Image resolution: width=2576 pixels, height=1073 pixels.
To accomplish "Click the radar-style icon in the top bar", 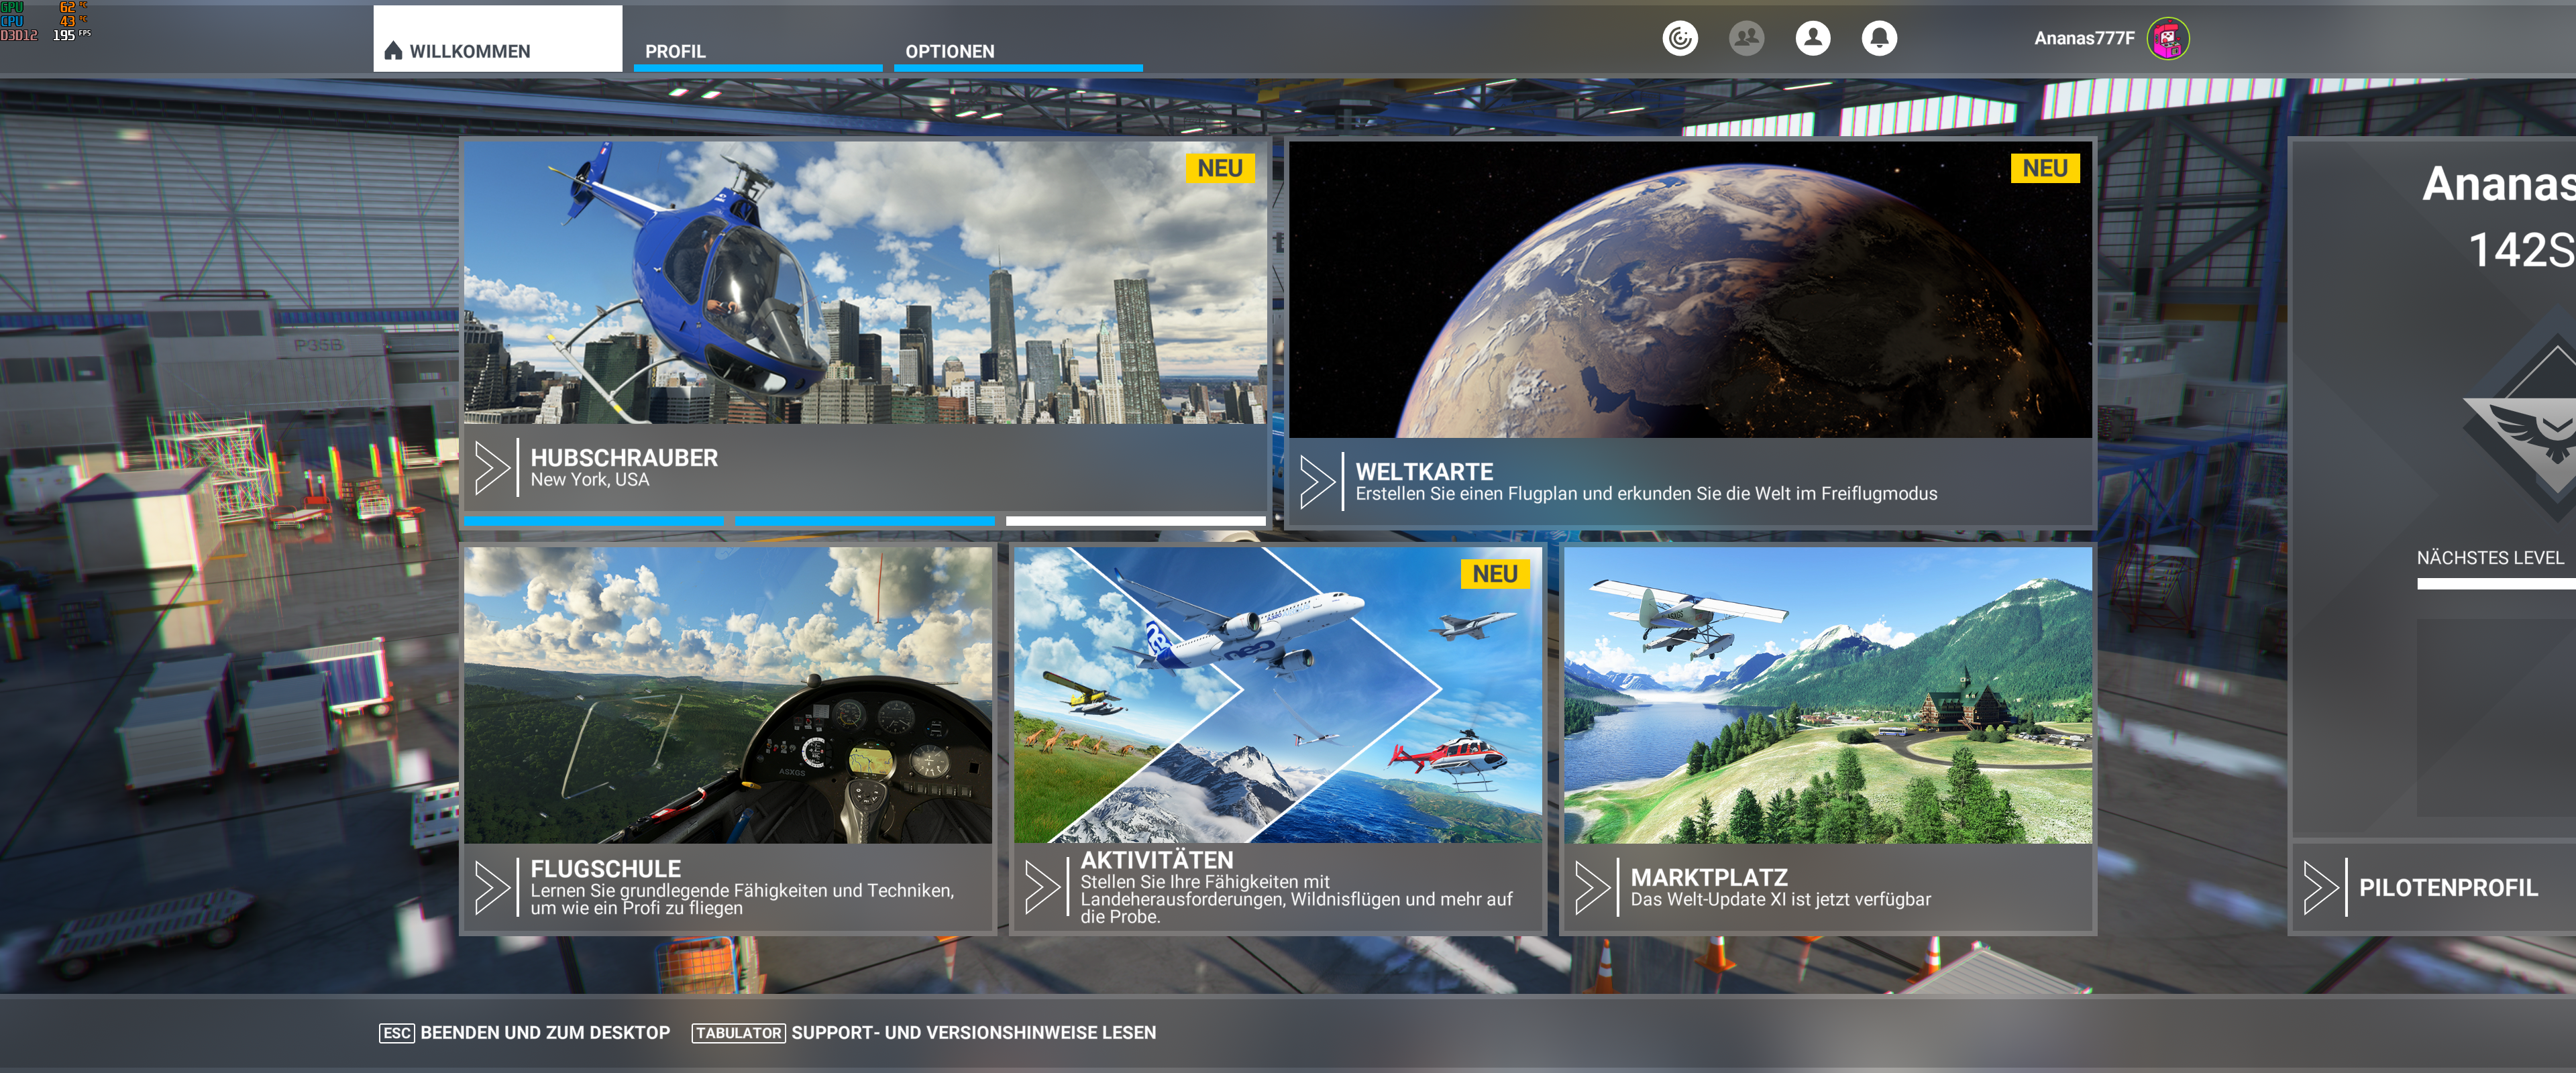I will point(1680,38).
